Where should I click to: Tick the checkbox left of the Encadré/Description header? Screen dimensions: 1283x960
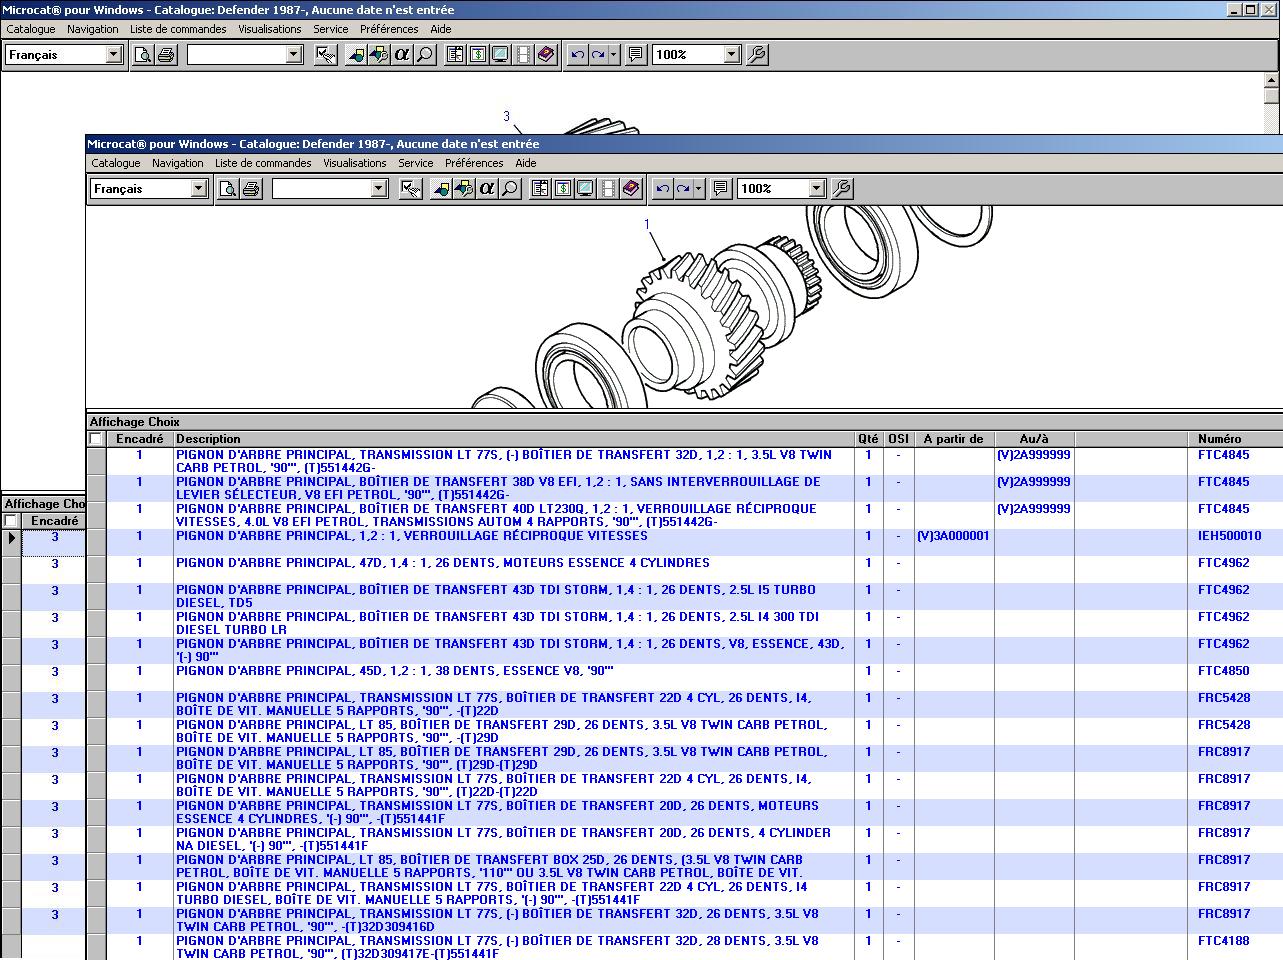coord(96,439)
